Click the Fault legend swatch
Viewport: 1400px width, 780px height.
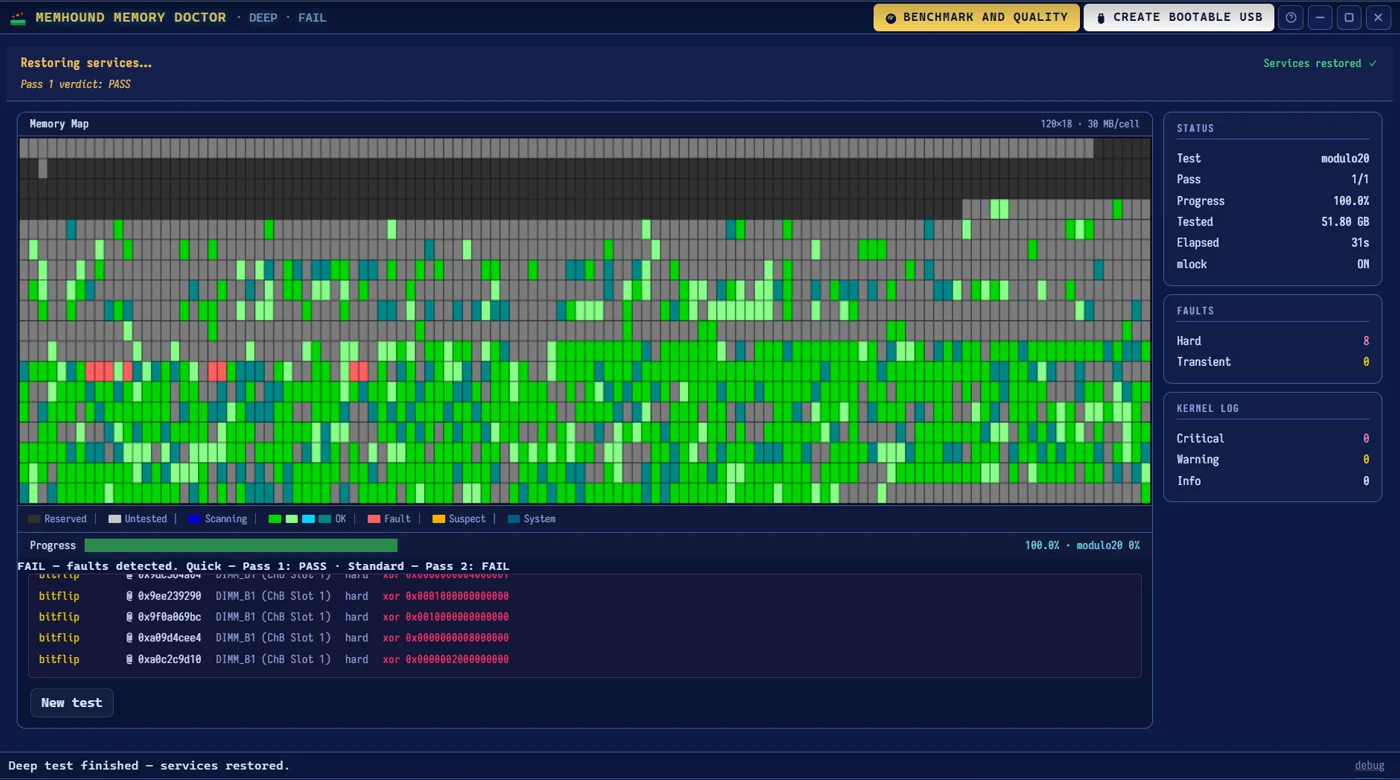(x=374, y=519)
